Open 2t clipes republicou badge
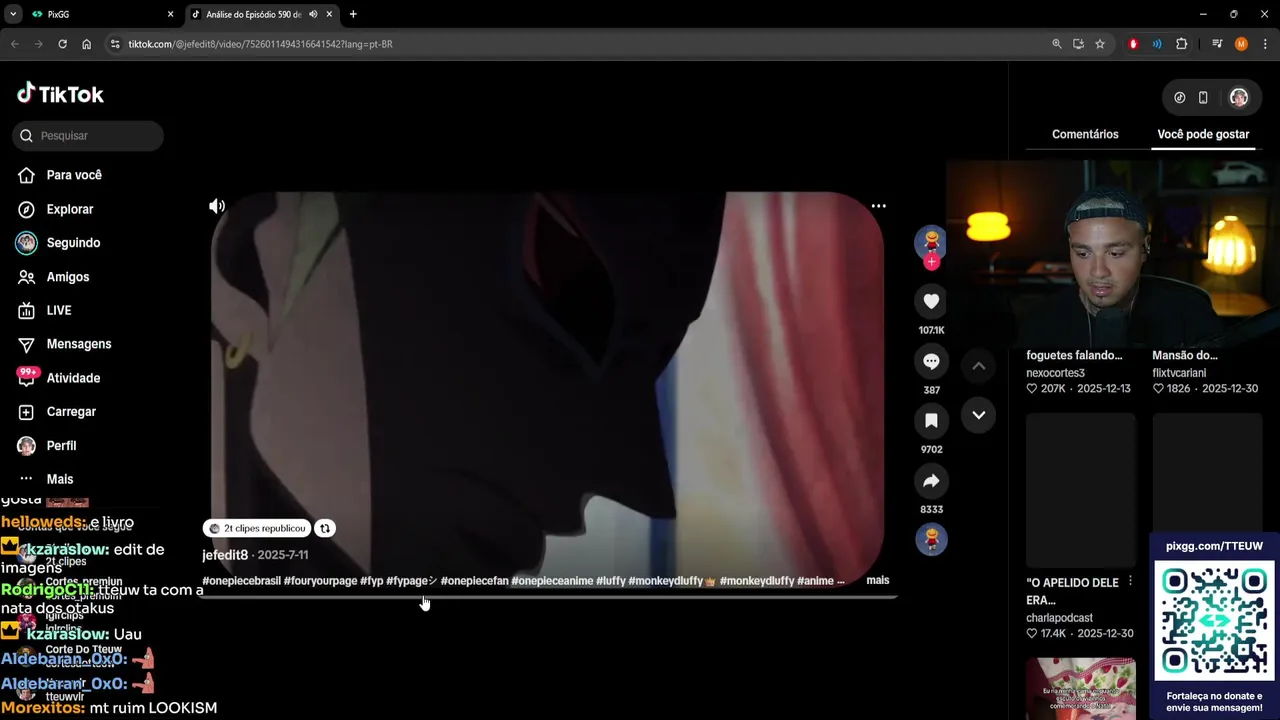Screen dimensions: 1280x720 pyautogui.click(x=258, y=528)
